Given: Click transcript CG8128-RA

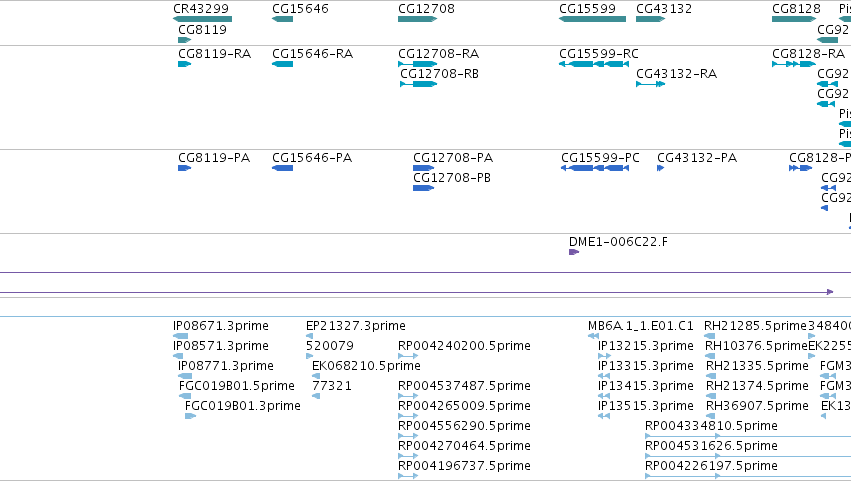Looking at the screenshot, I should pos(793,64).
